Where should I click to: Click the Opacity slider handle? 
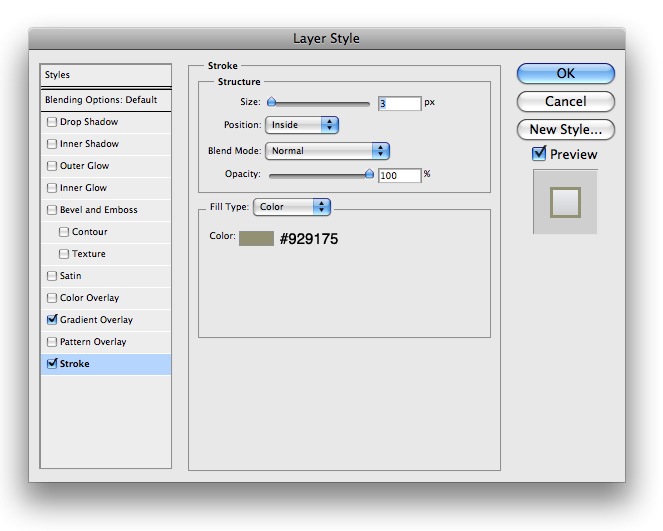(x=369, y=173)
